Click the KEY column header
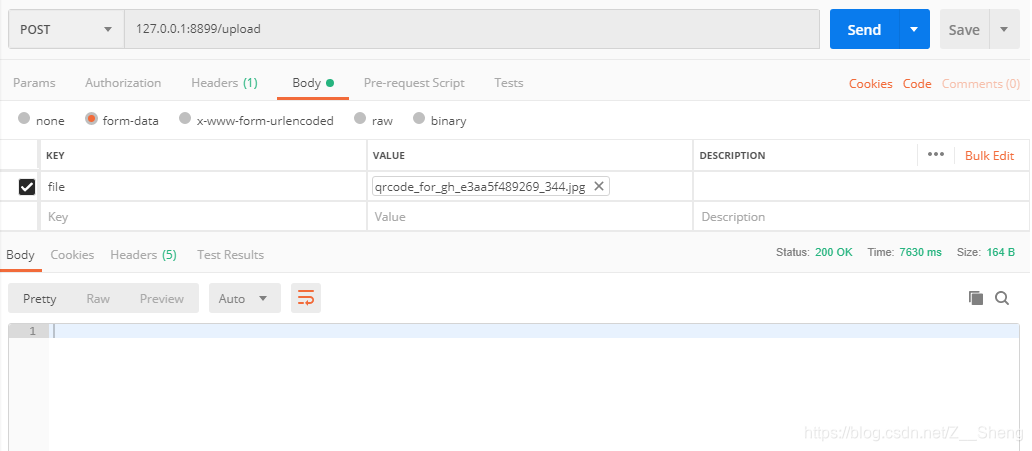 coord(55,156)
